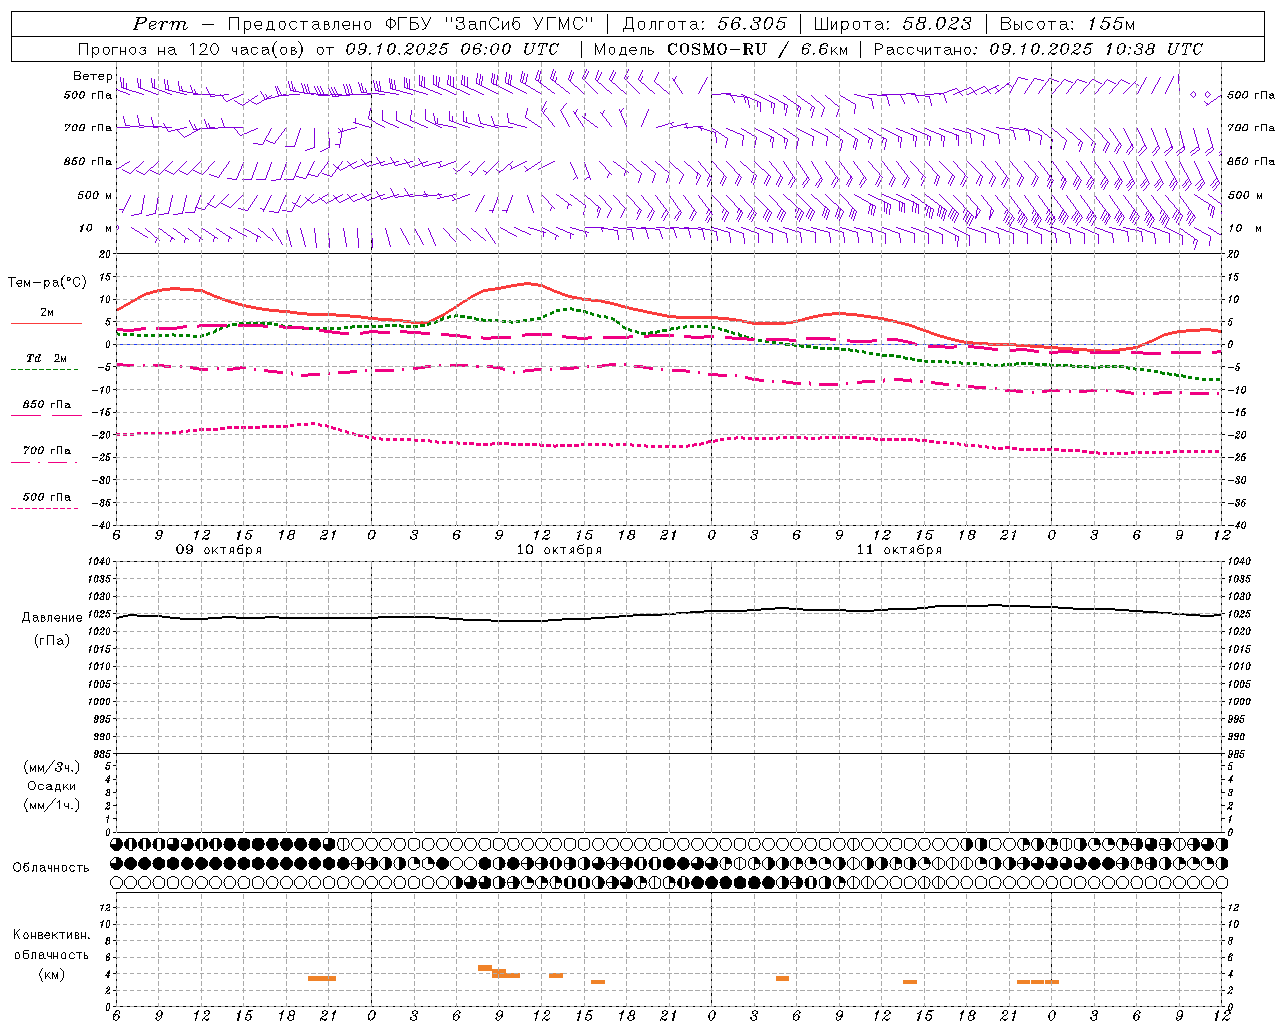Click the "Облачность" cloud cover label
This screenshot has height=1024, width=1280.
click(51, 868)
